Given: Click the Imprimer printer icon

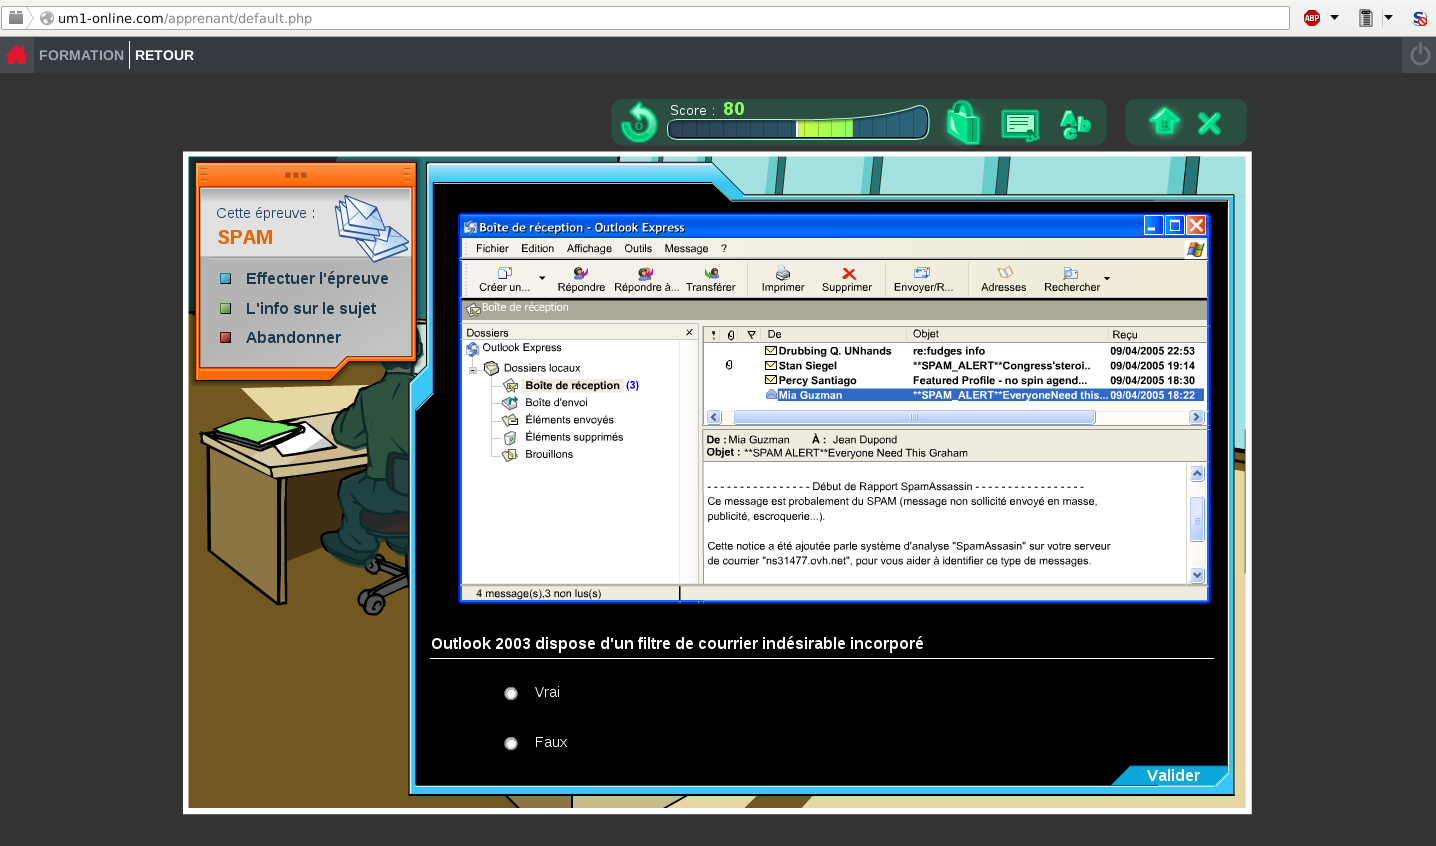Looking at the screenshot, I should (783, 279).
